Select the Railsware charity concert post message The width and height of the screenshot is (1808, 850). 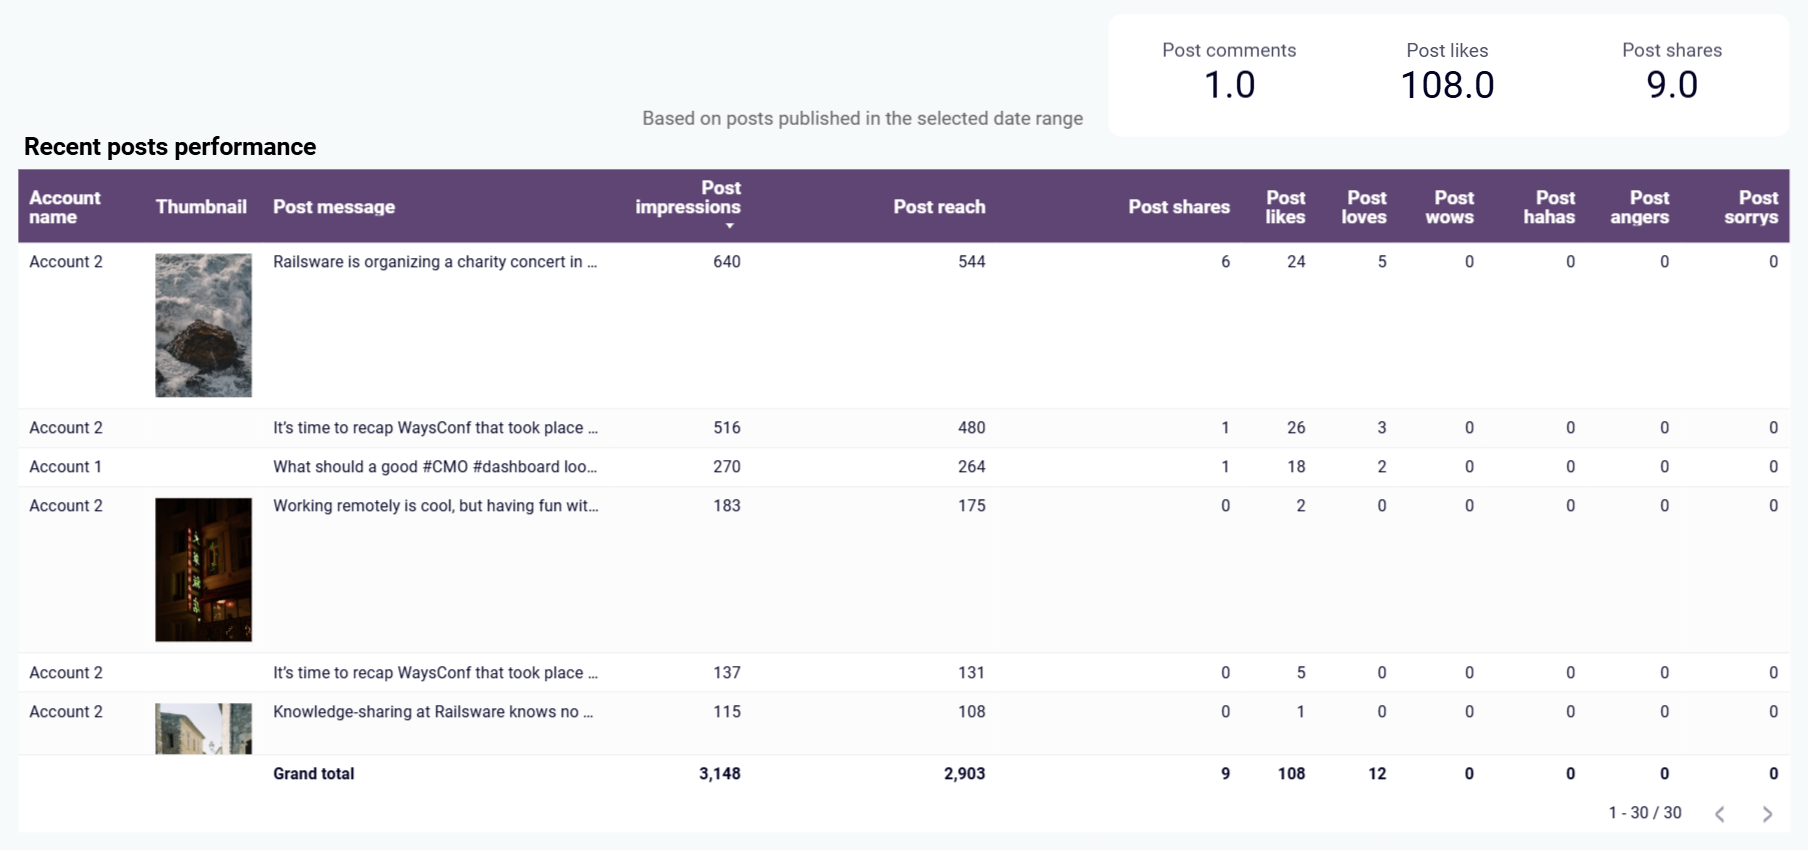434,262
